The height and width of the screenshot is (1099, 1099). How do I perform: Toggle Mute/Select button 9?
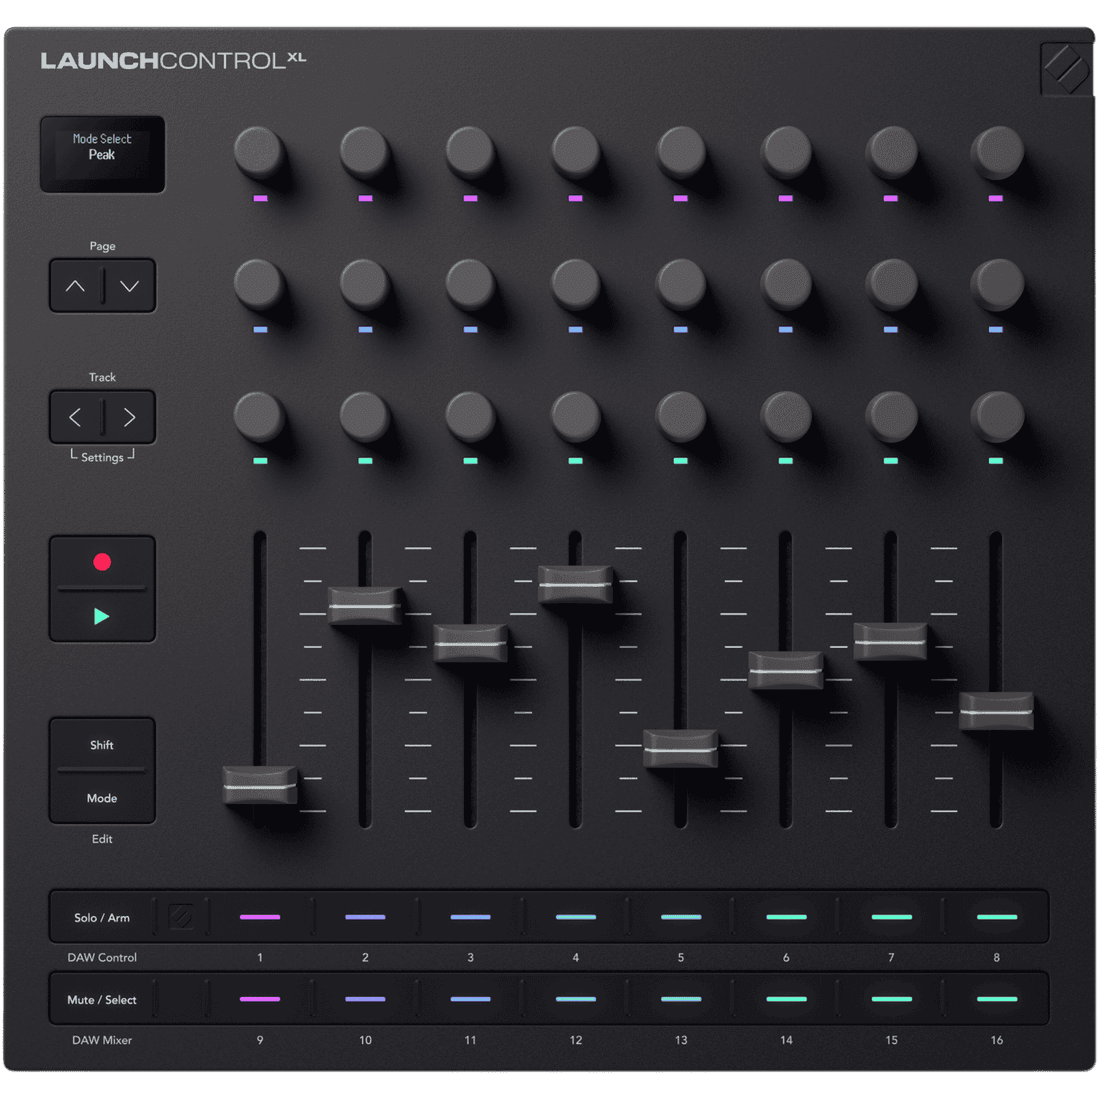(260, 999)
